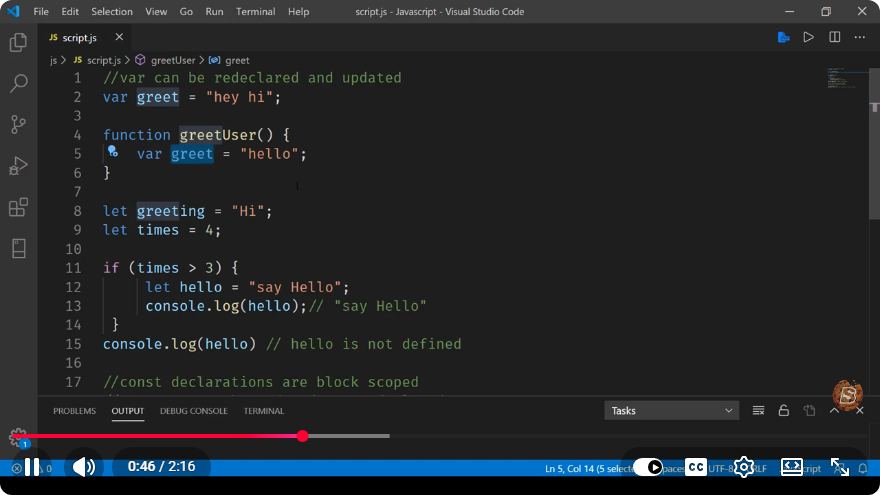880x495 pixels.
Task: Close the script.js editor tab
Action: [x=119, y=37]
